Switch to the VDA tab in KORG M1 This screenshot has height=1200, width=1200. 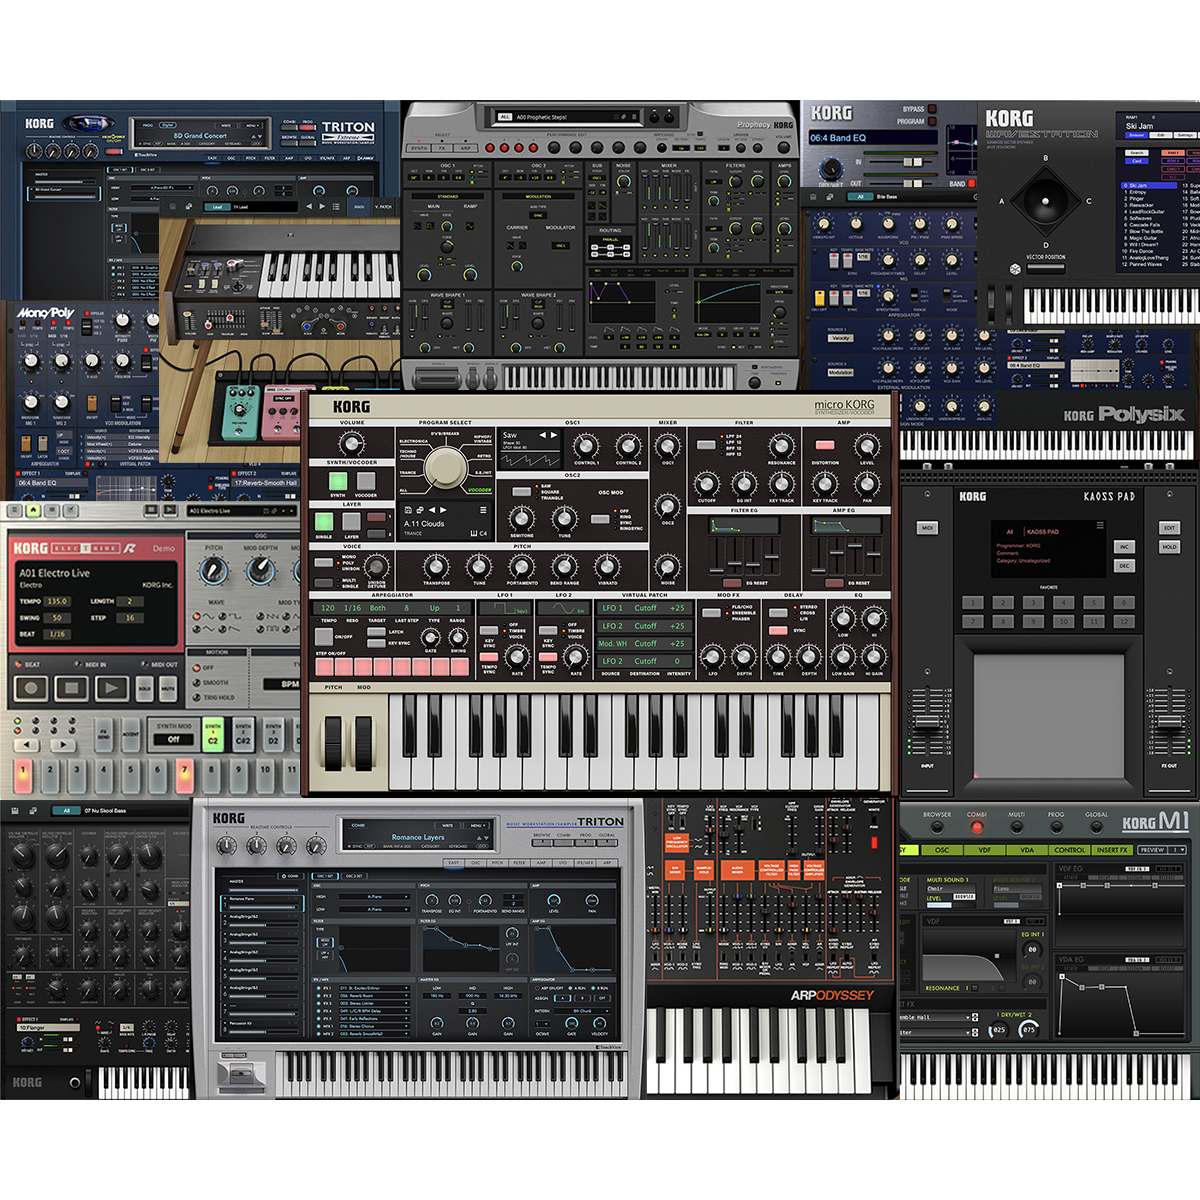pyautogui.click(x=1027, y=850)
